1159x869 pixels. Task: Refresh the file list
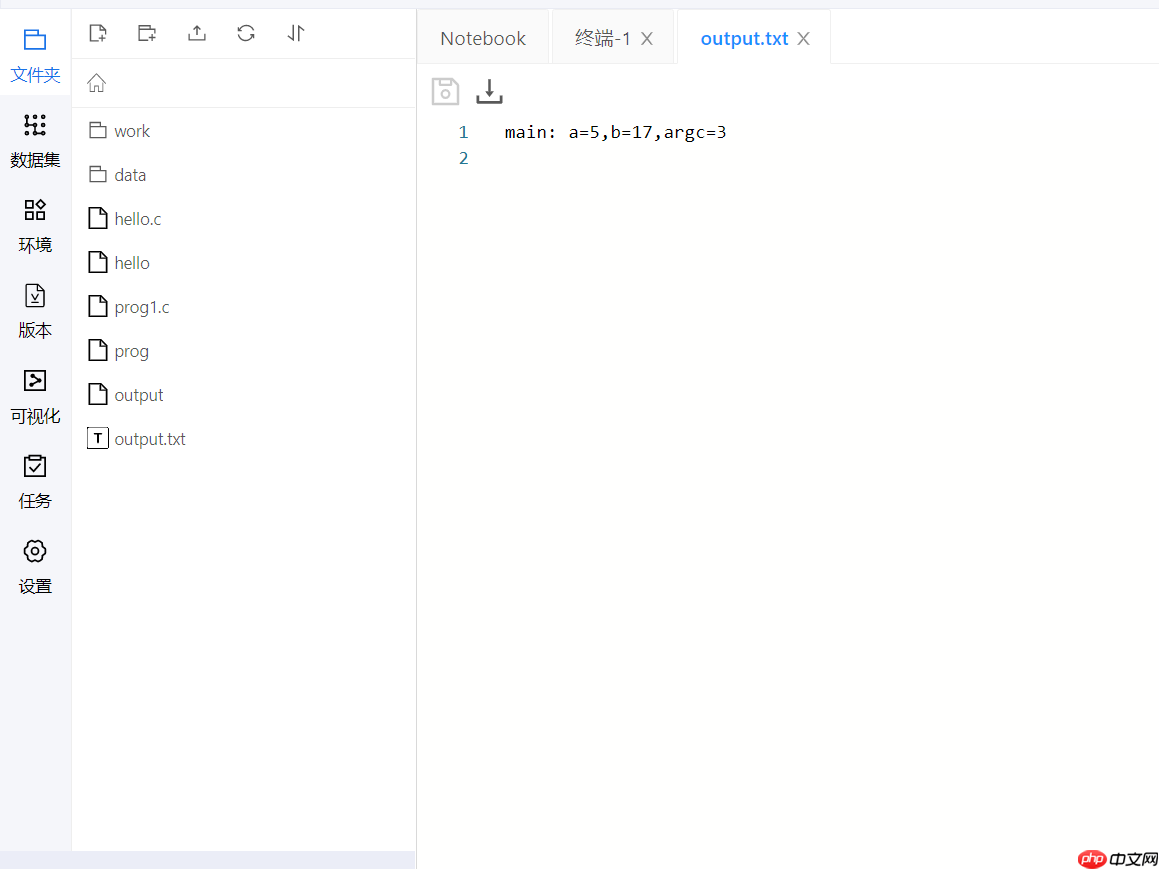click(x=245, y=33)
